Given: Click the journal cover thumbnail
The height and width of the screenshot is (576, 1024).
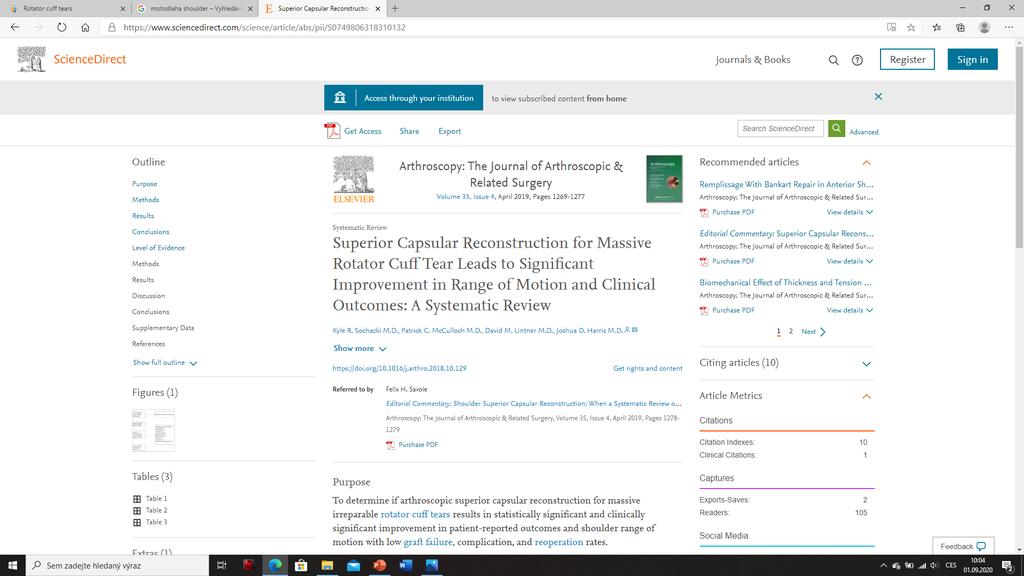Looking at the screenshot, I should (664, 179).
